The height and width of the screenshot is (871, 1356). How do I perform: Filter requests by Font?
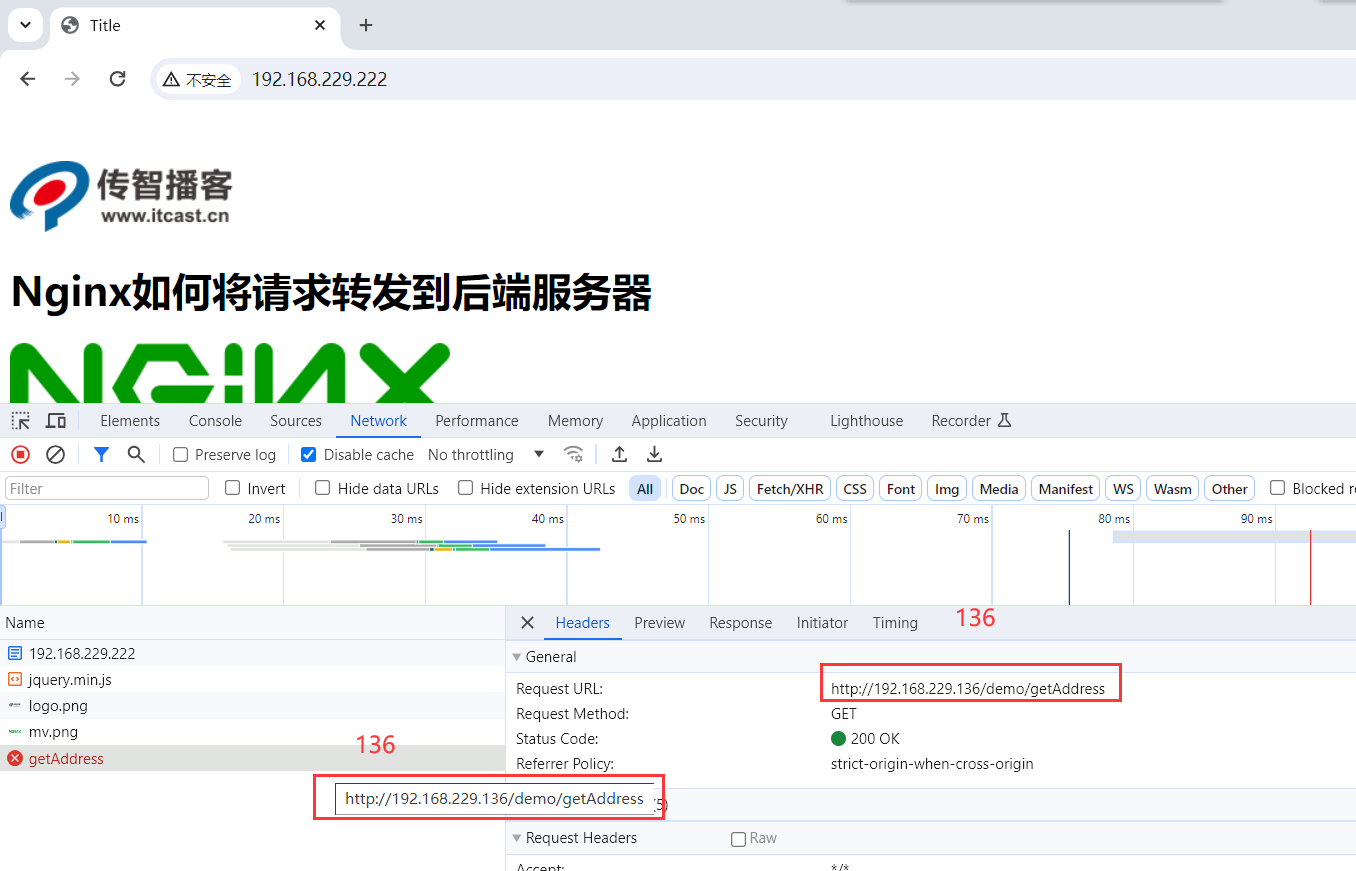pyautogui.click(x=901, y=489)
